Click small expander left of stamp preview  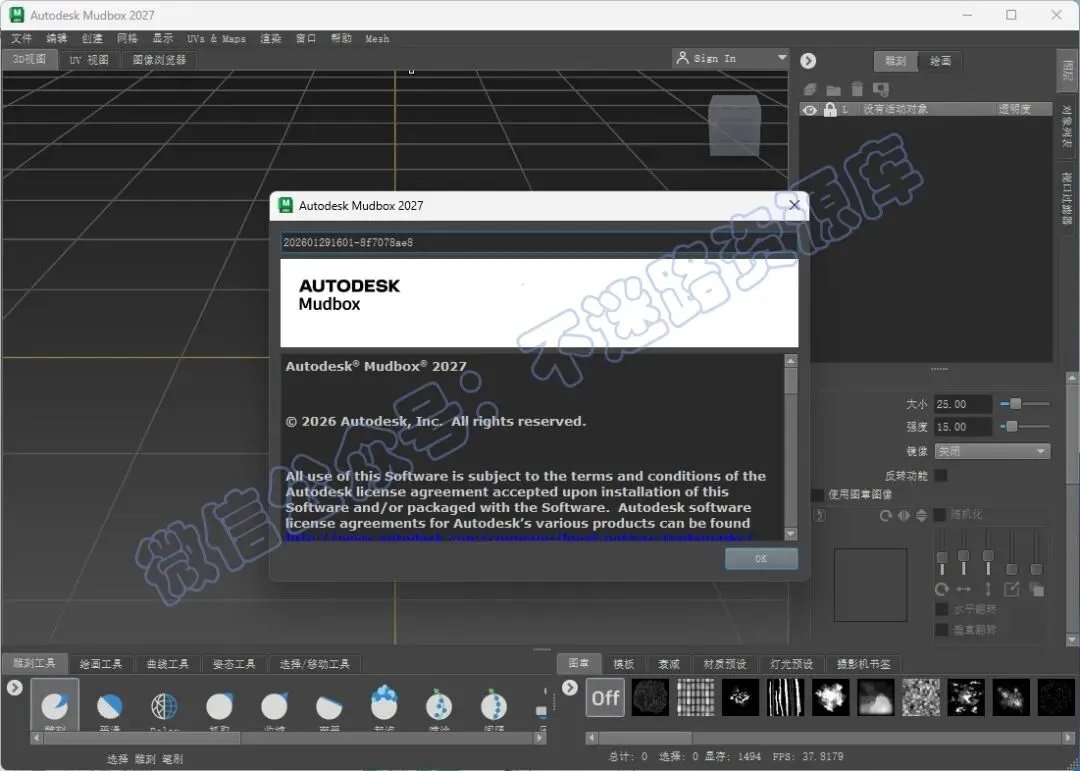coord(820,515)
